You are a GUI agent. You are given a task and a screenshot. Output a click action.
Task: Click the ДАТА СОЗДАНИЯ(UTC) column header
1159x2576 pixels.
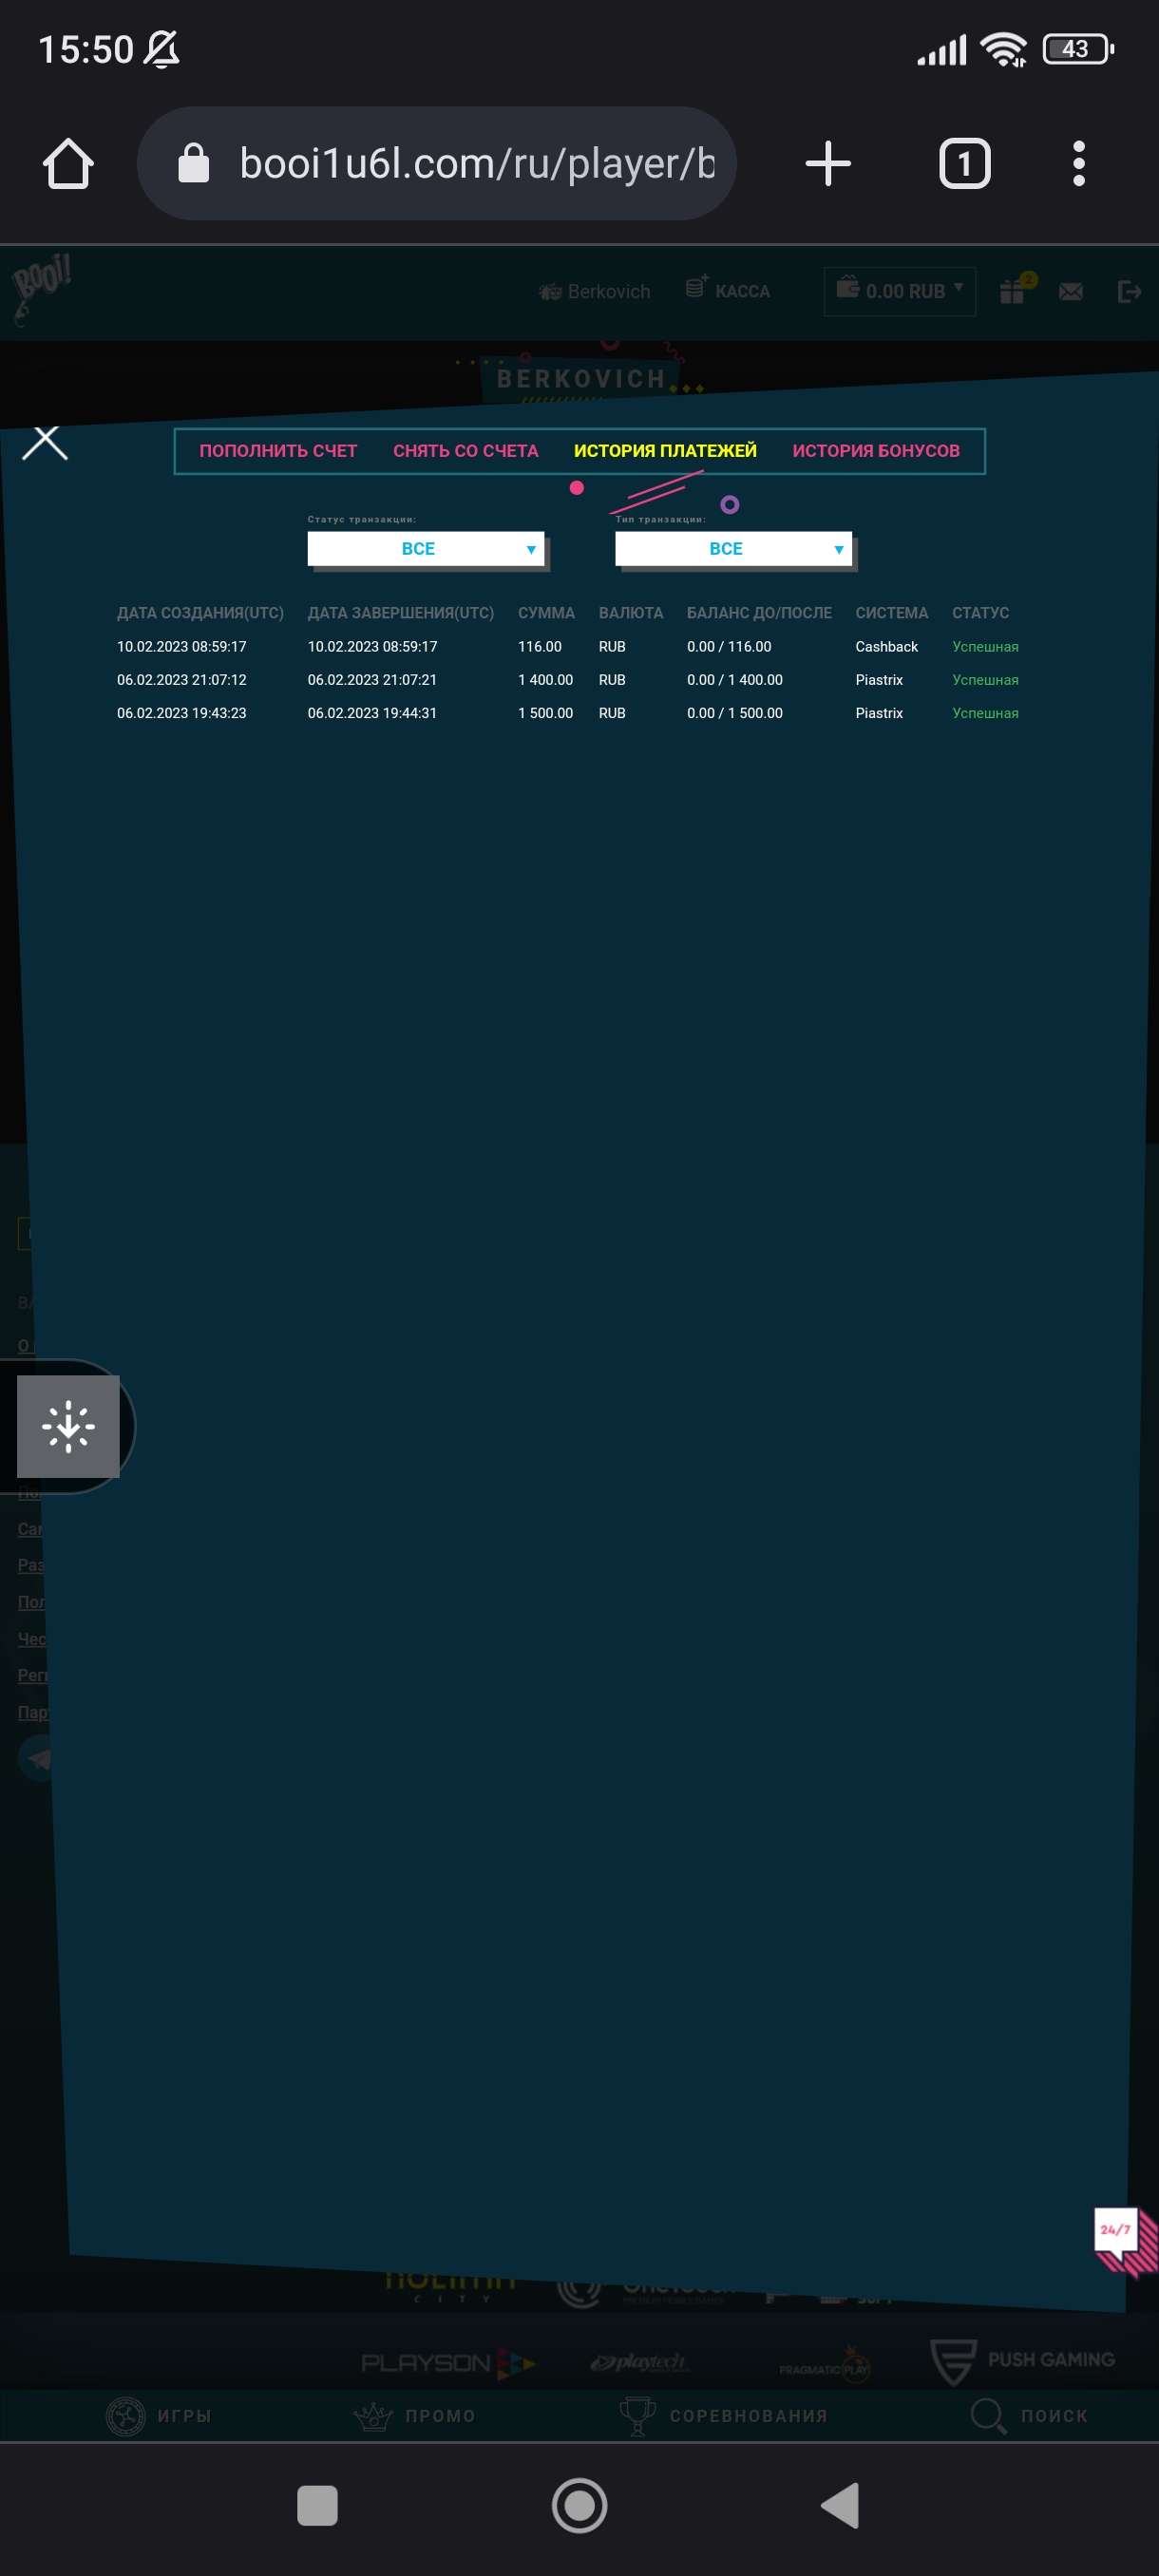(200, 613)
